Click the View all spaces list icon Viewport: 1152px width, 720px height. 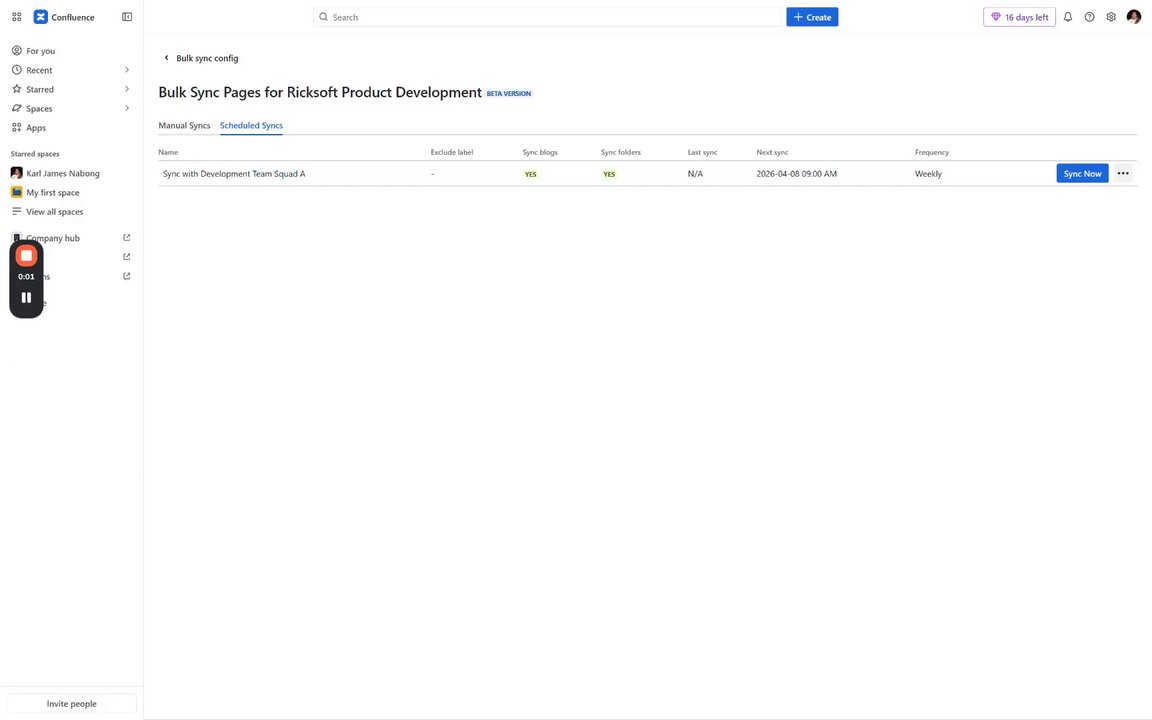pyautogui.click(x=16, y=212)
